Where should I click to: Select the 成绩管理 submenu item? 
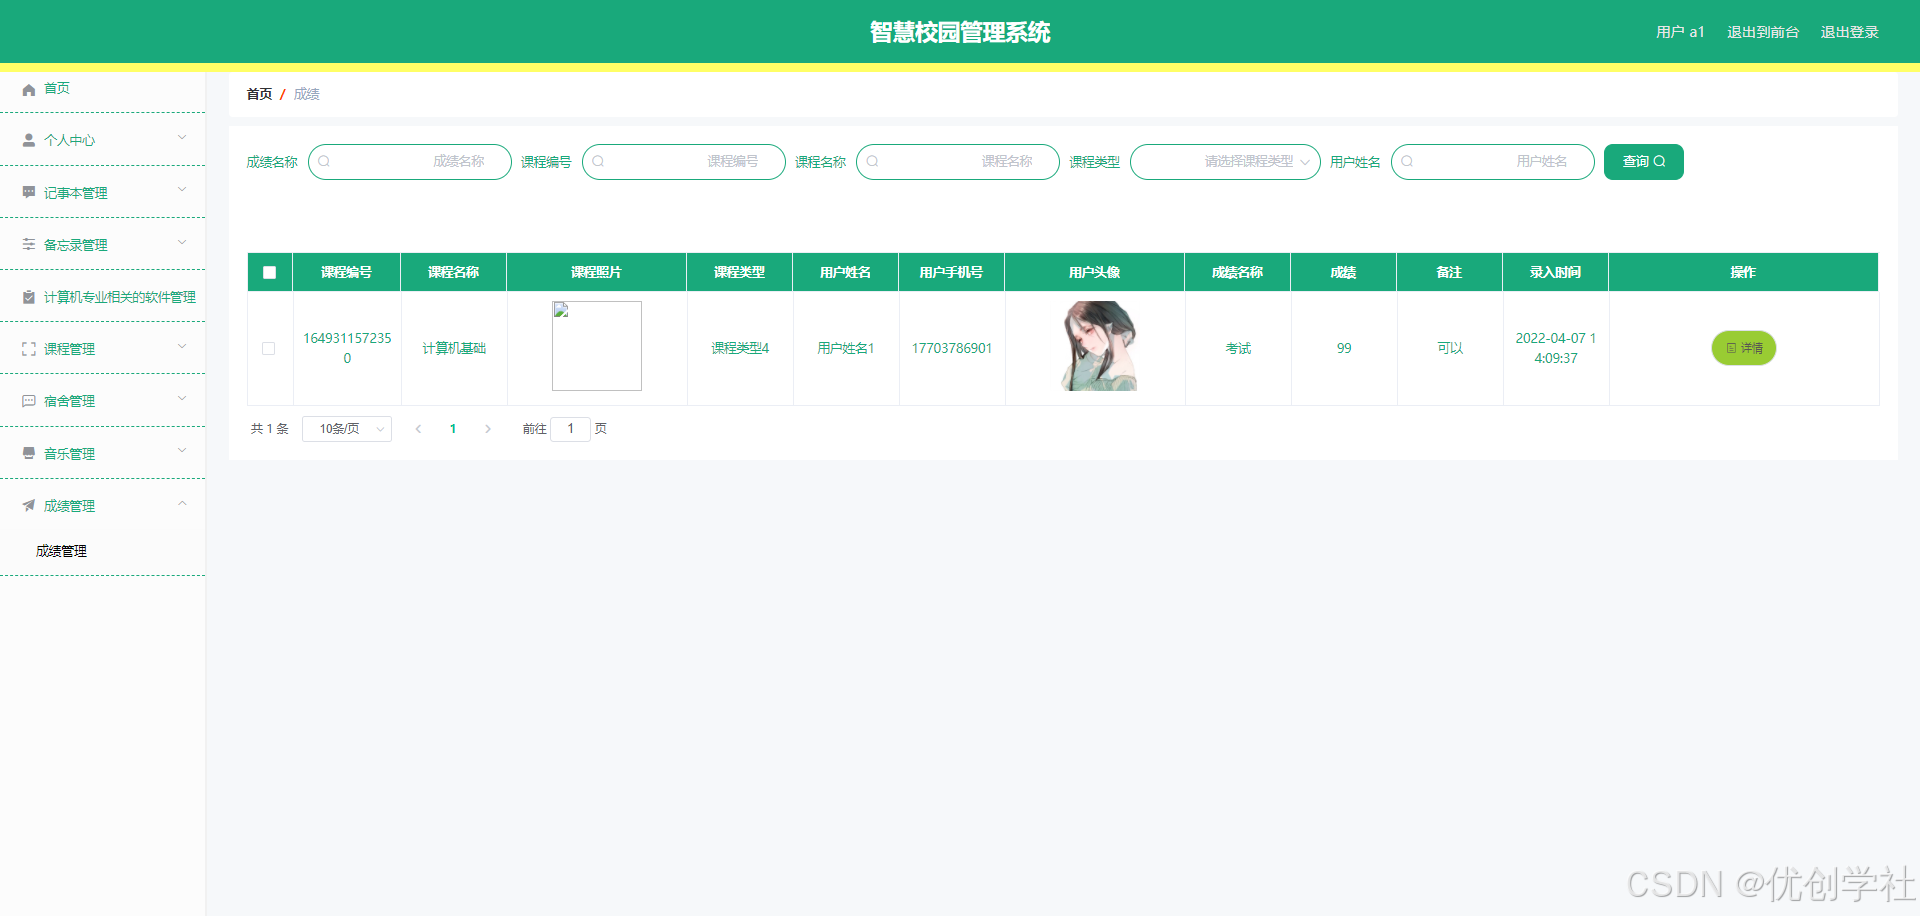point(61,551)
